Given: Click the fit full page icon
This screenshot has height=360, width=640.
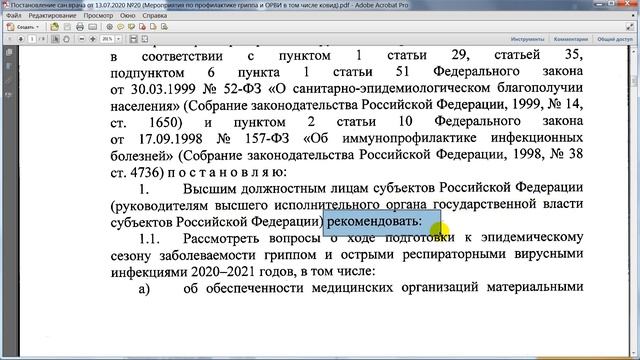Looking at the screenshot, I should click(x=144, y=39).
